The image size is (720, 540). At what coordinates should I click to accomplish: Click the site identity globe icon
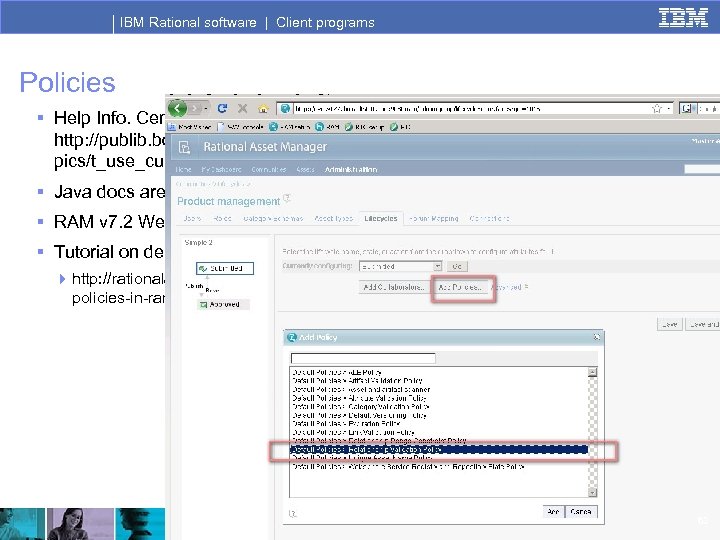pos(285,108)
